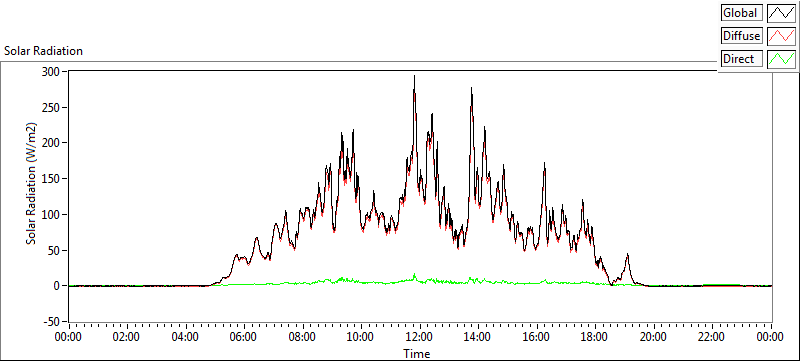Click the 16:00 time axis label
Image resolution: width=800 pixels, height=361 pixels.
[537, 337]
